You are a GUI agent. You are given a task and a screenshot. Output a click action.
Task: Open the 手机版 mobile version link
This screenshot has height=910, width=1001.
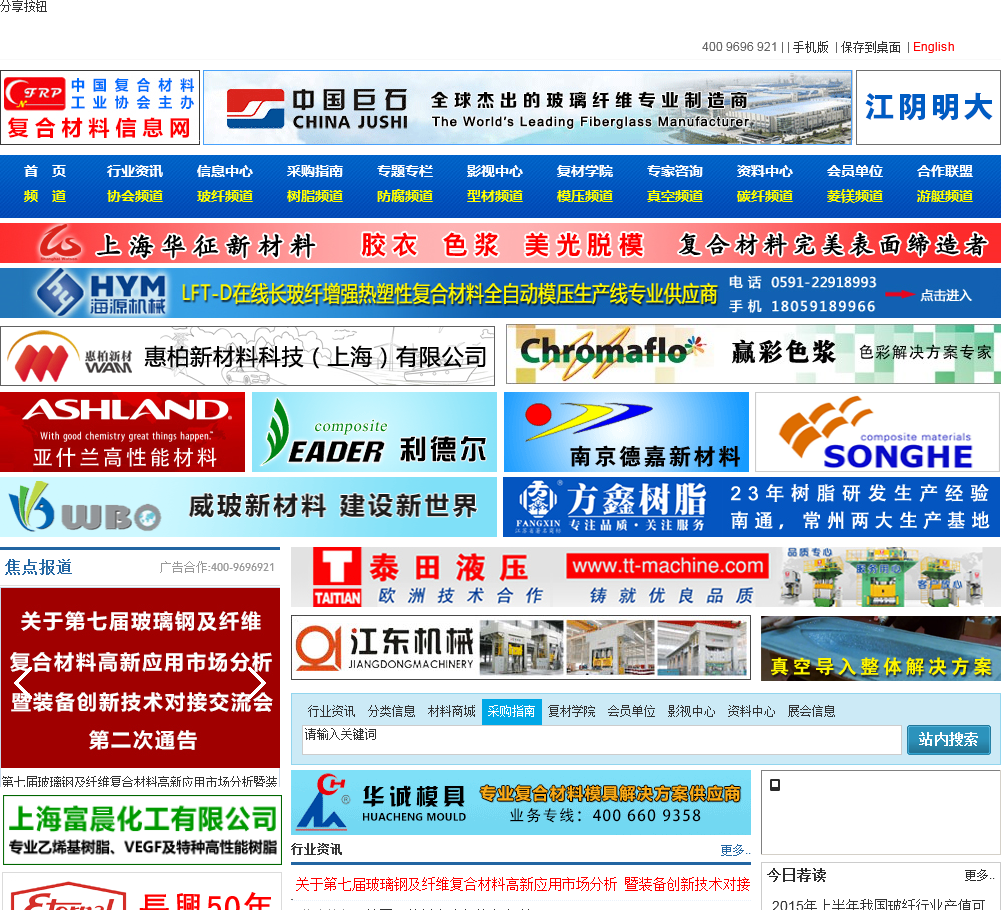click(x=810, y=47)
